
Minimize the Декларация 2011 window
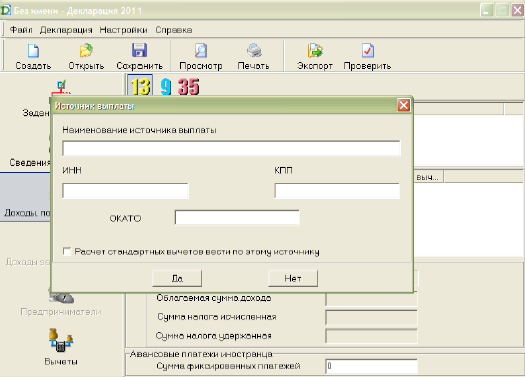(486, 10)
